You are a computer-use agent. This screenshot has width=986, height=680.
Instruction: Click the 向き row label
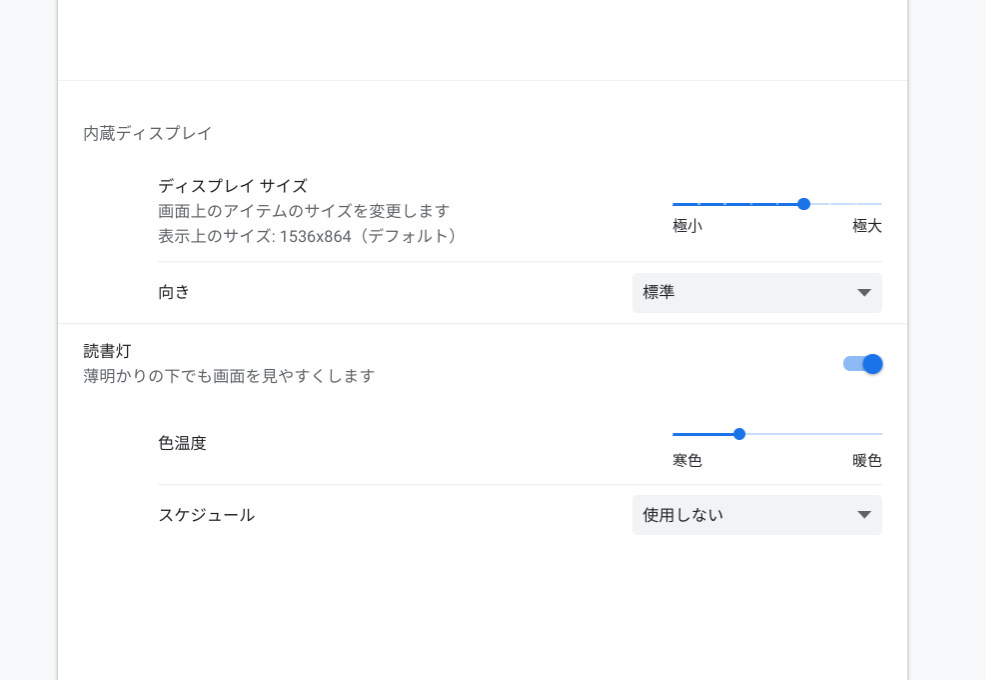(x=175, y=293)
